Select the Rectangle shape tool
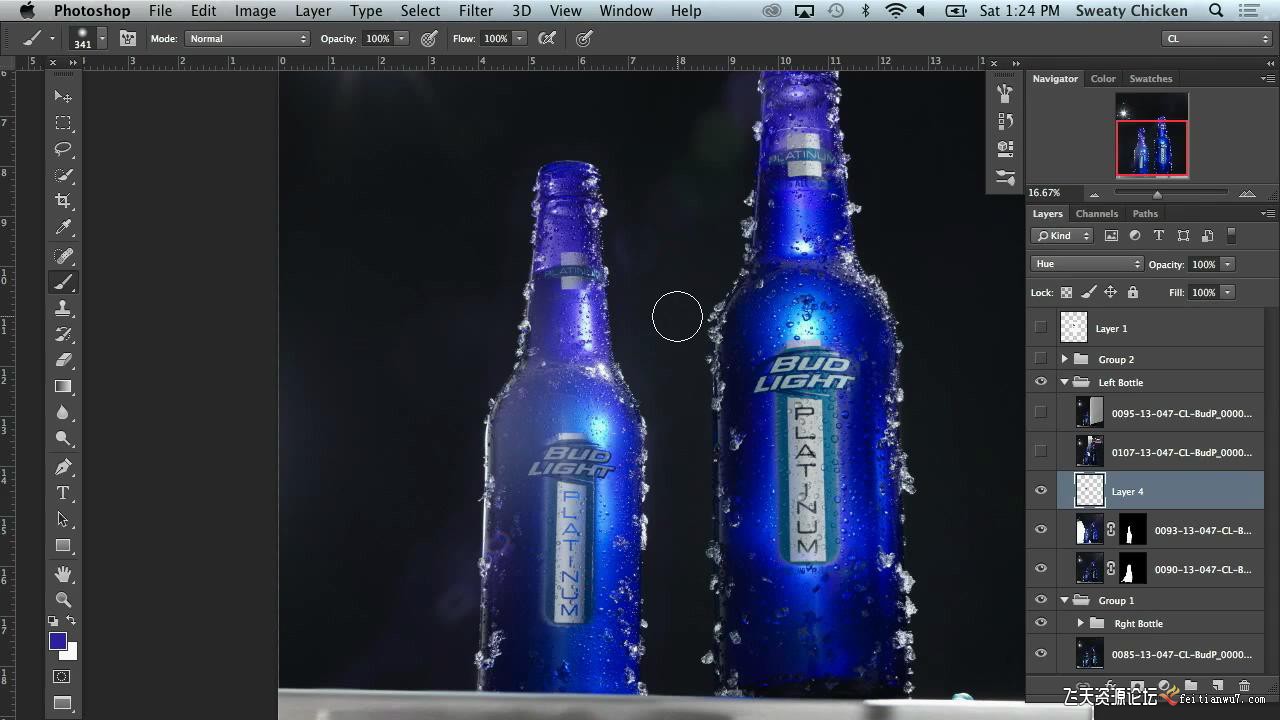The height and width of the screenshot is (720, 1280). click(63, 545)
